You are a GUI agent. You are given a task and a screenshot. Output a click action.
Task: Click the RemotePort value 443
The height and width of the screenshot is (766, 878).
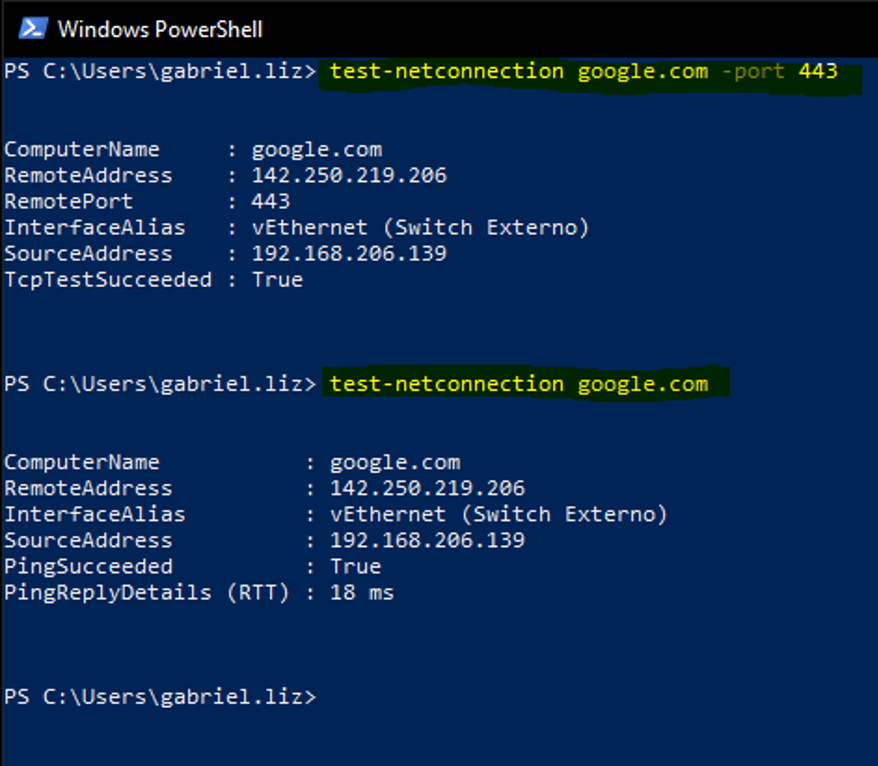pyautogui.click(x=271, y=202)
